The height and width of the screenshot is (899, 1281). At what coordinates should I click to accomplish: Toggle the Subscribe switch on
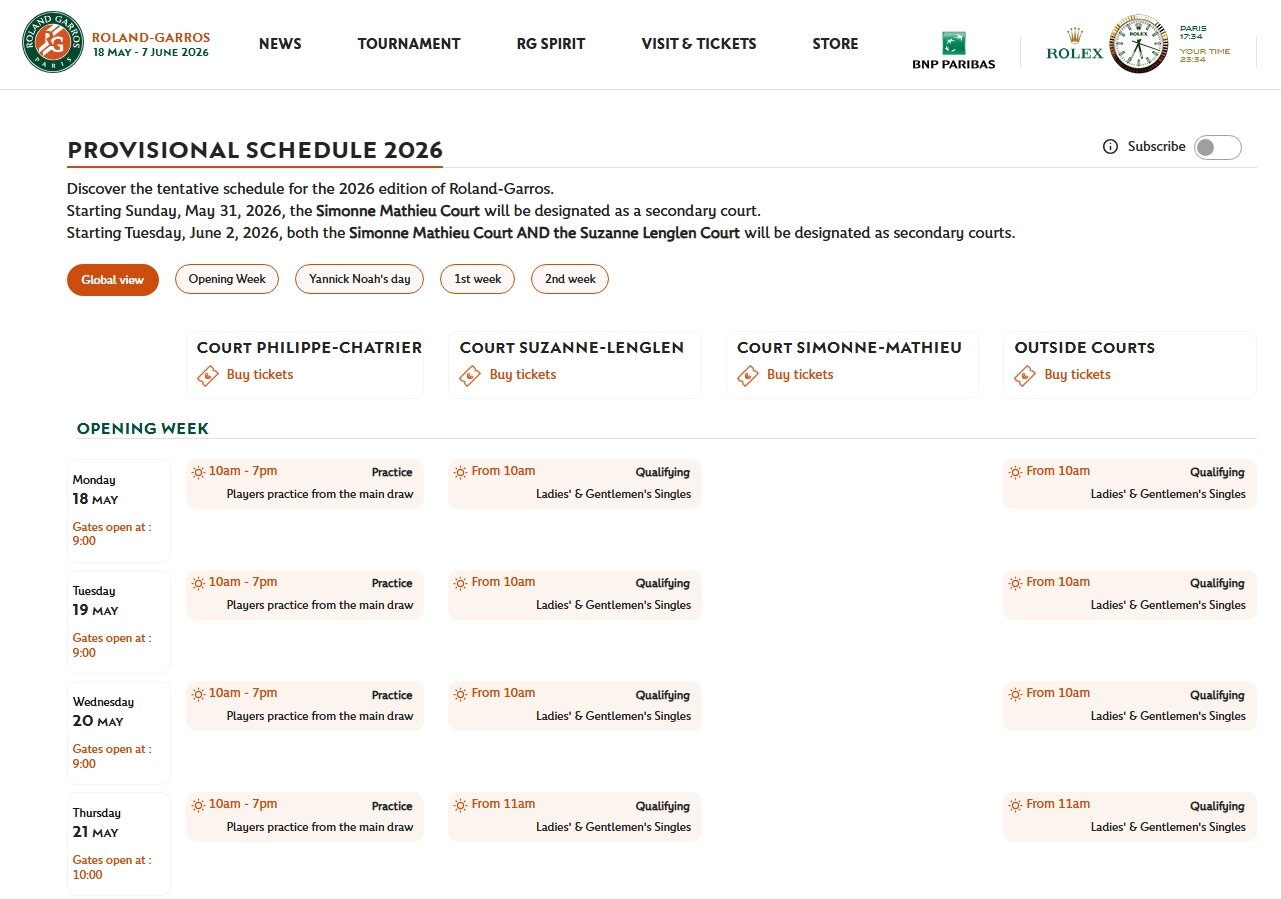(x=1217, y=147)
